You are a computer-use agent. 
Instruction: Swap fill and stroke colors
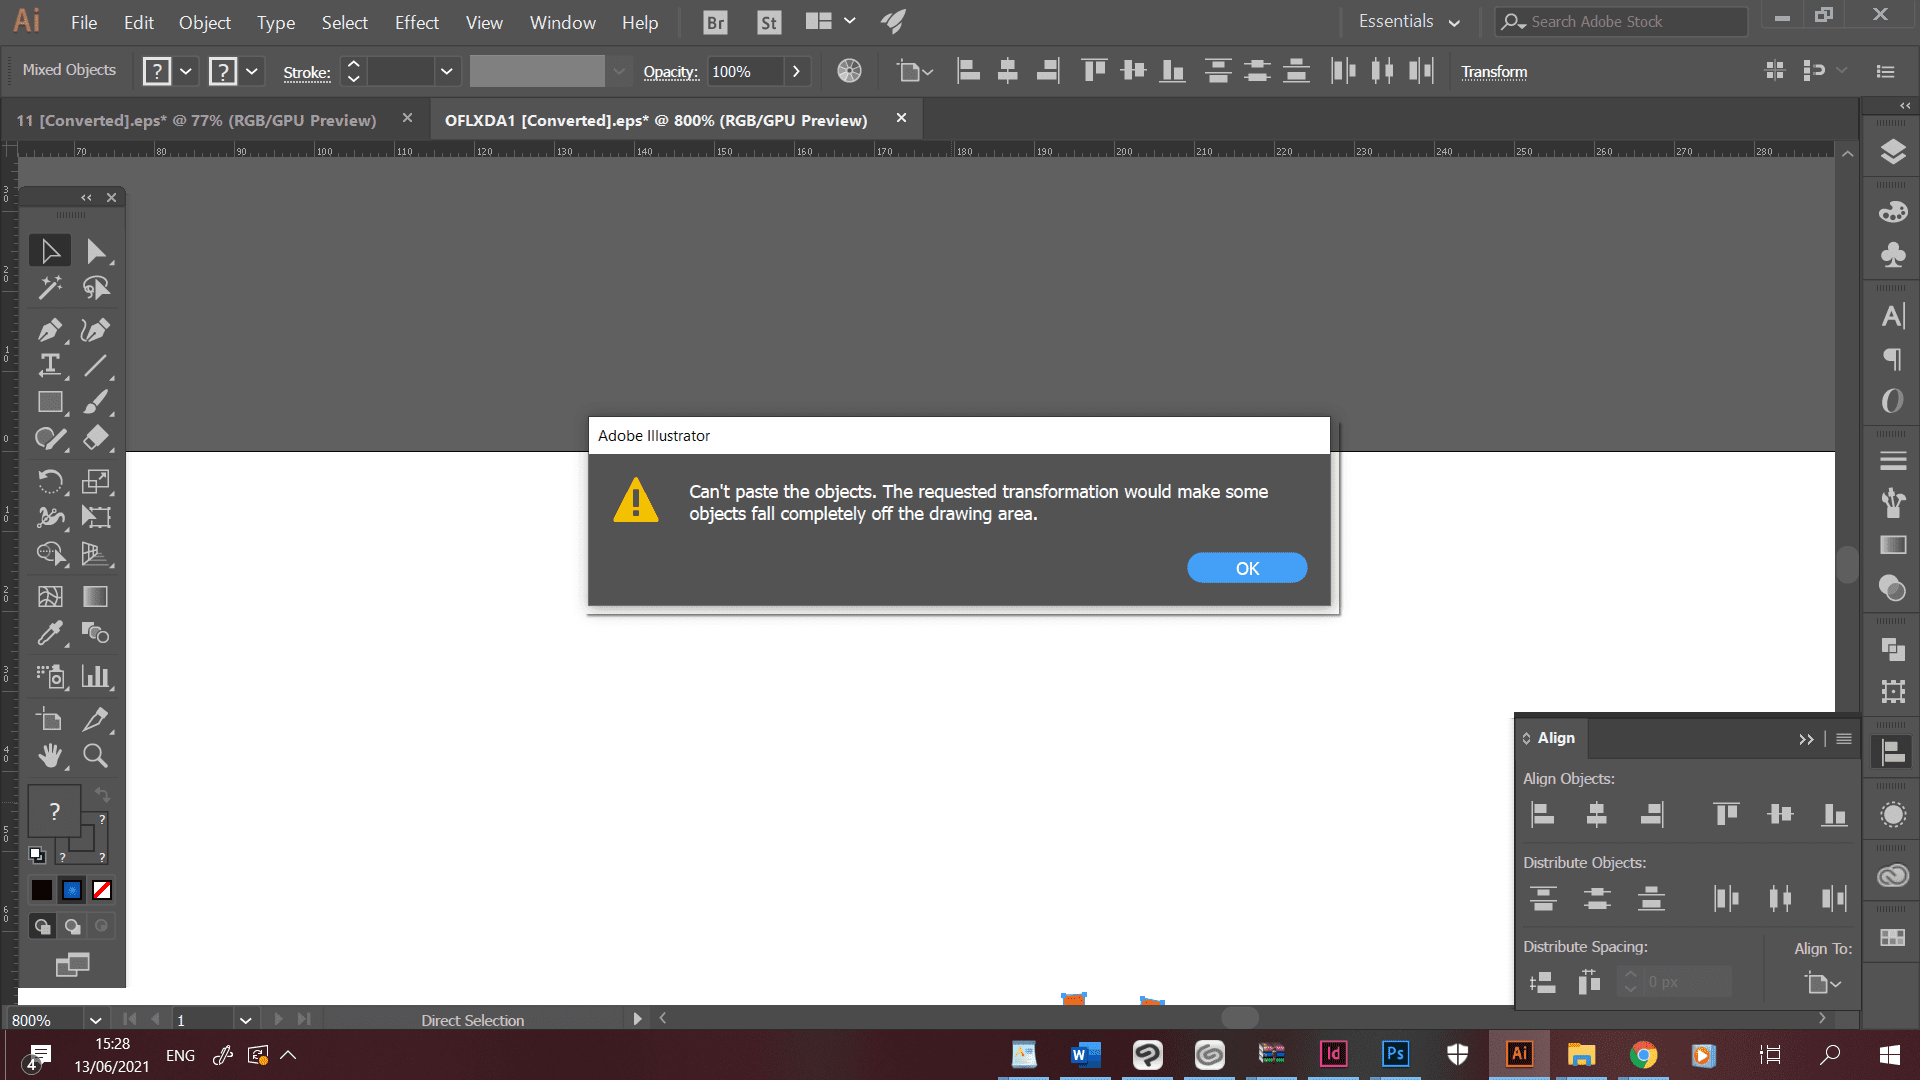tap(102, 795)
